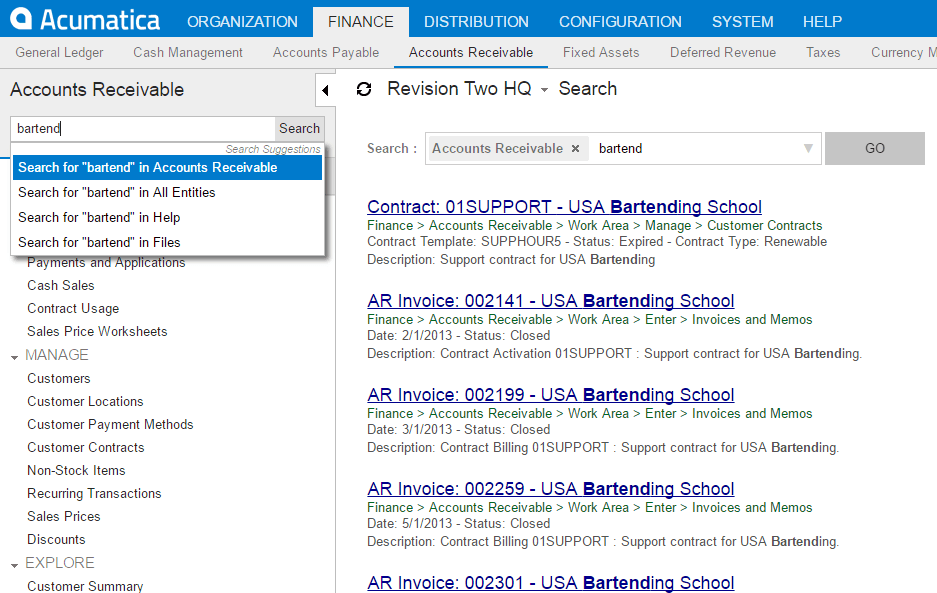Switch to Deferred Revenue tab

click(x=722, y=53)
